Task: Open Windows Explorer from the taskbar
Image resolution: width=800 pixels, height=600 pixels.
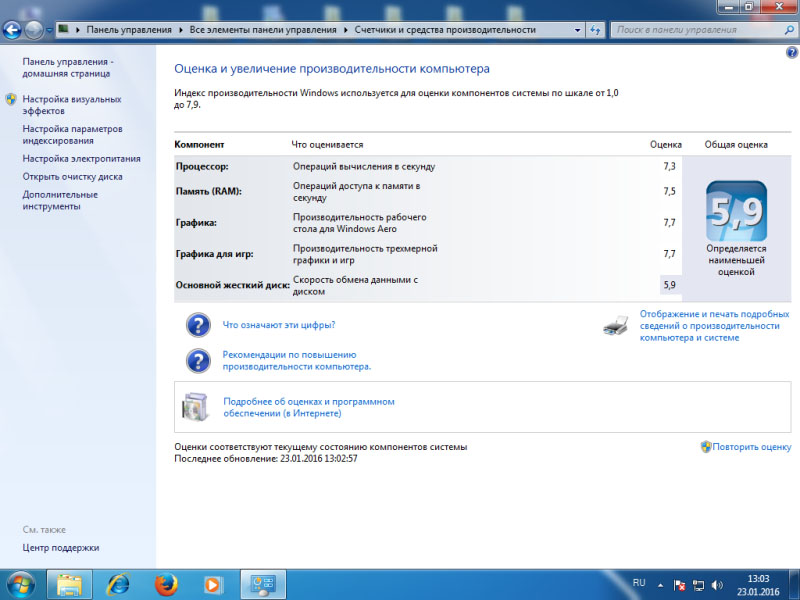Action: pyautogui.click(x=69, y=585)
